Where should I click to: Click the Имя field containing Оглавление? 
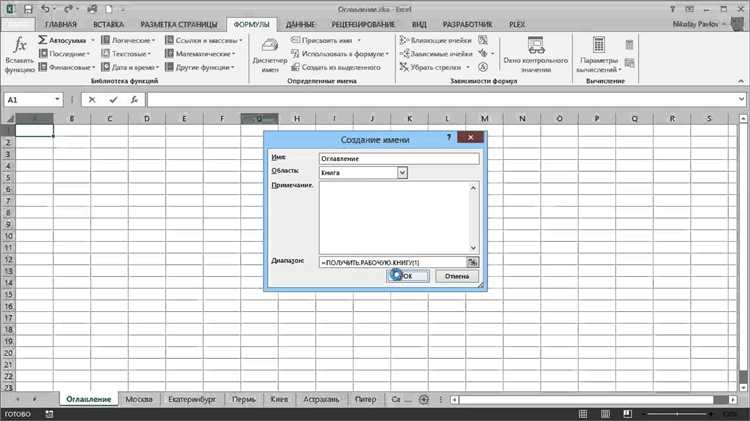[x=399, y=158]
